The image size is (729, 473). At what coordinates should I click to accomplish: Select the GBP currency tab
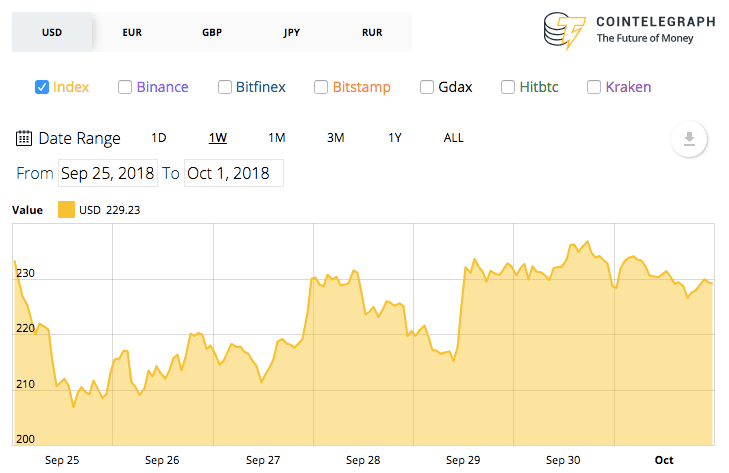[212, 32]
